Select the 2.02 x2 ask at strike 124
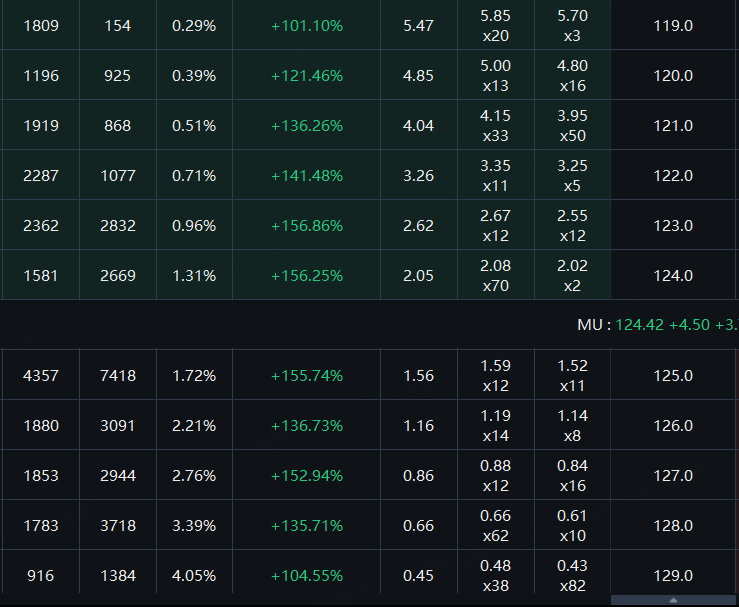This screenshot has width=739, height=607. 572,276
